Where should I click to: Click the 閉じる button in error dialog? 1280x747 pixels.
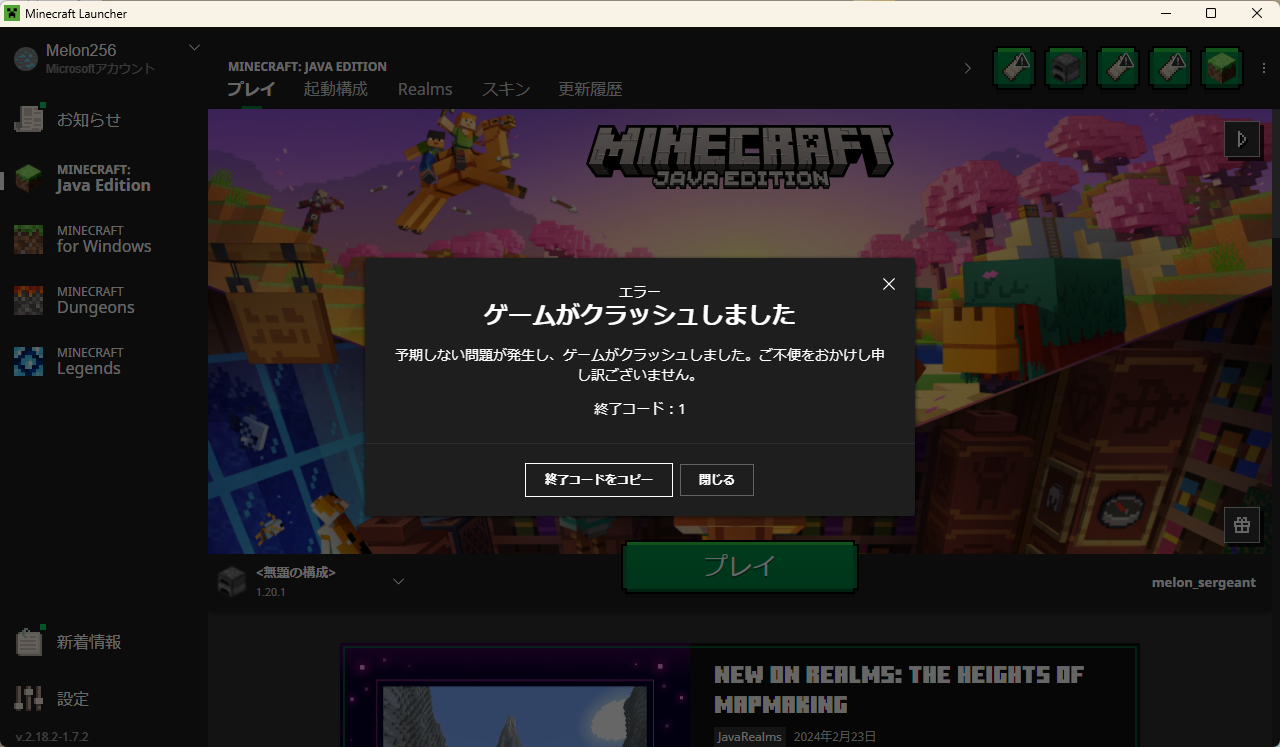coord(717,480)
